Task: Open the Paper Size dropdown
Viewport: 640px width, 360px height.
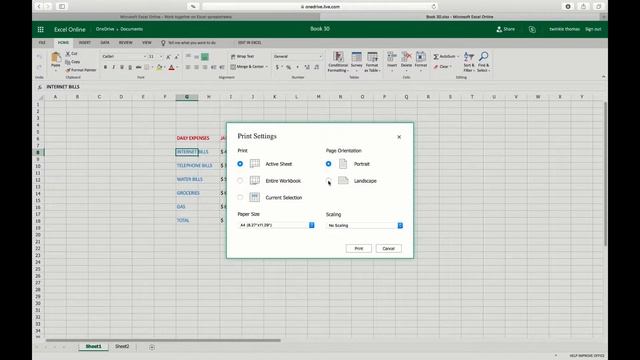Action: coord(276,225)
